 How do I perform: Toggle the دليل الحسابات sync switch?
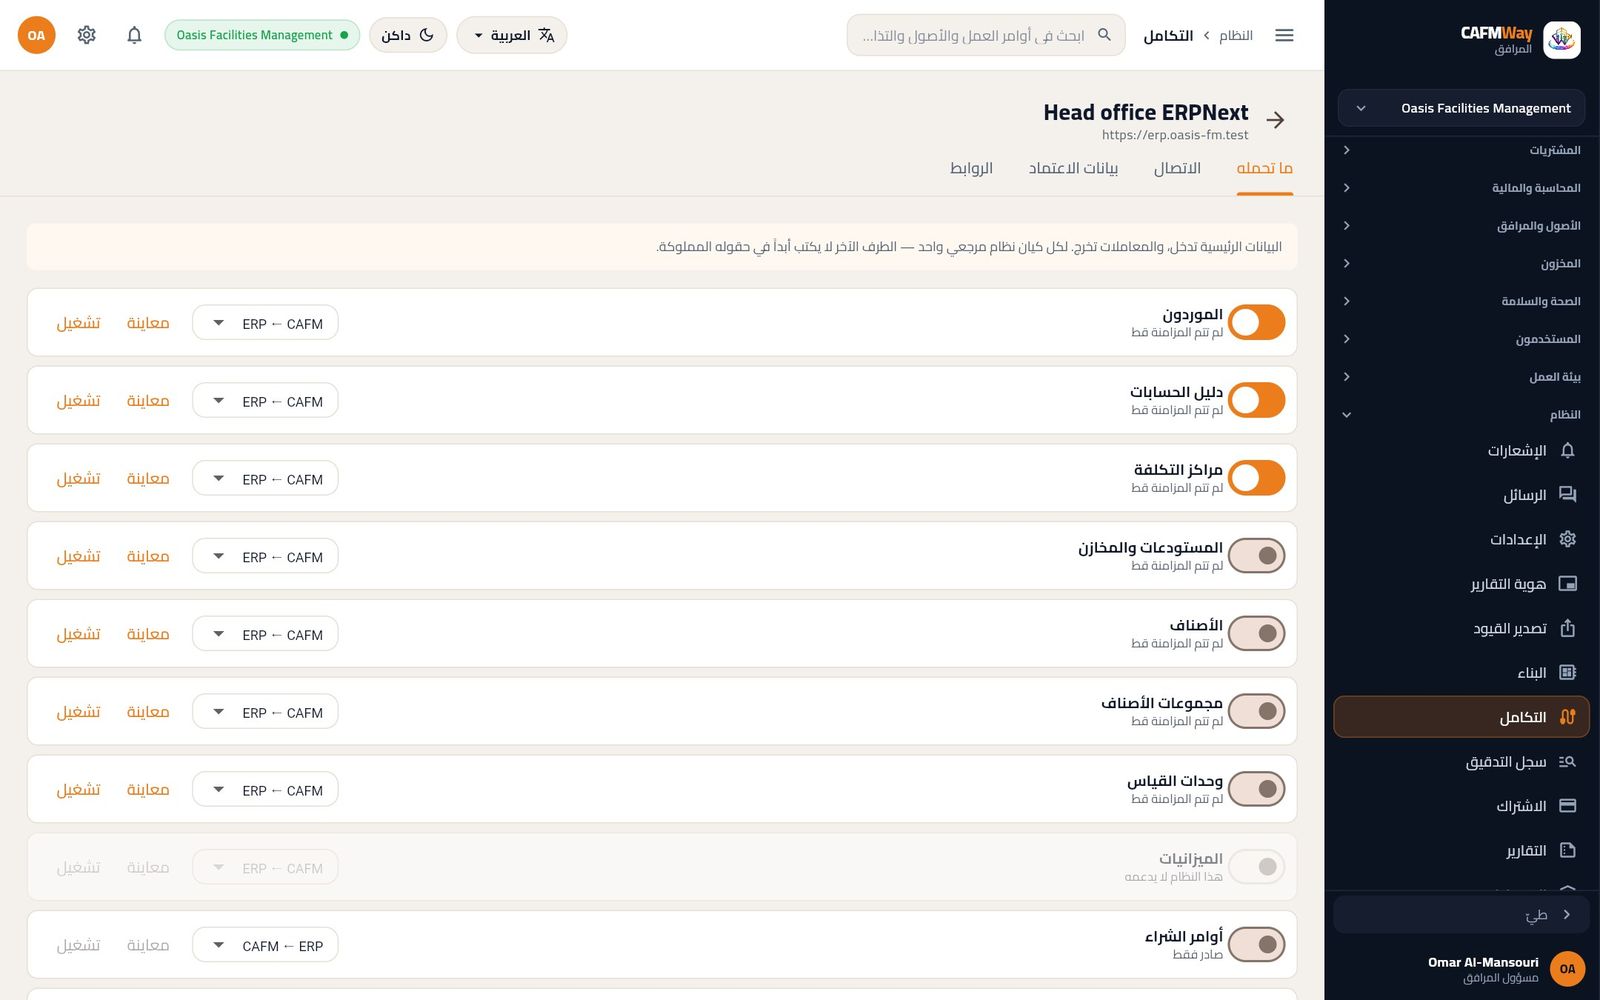tap(1256, 401)
